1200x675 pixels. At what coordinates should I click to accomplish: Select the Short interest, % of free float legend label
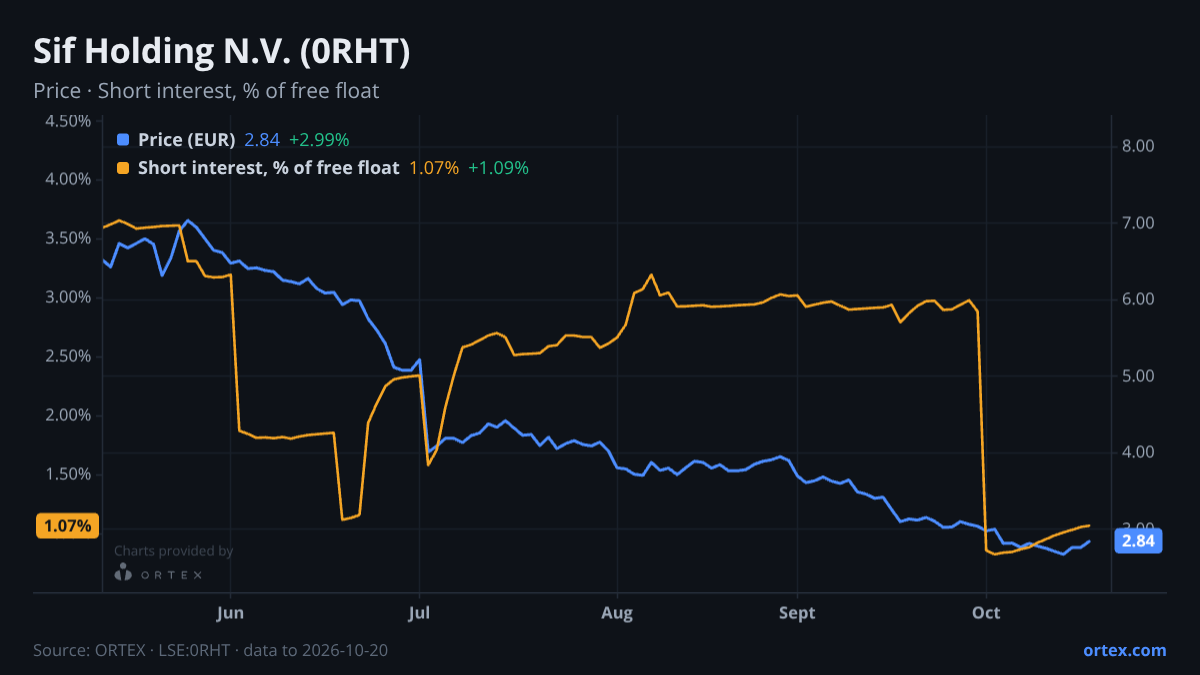pyautogui.click(x=268, y=168)
